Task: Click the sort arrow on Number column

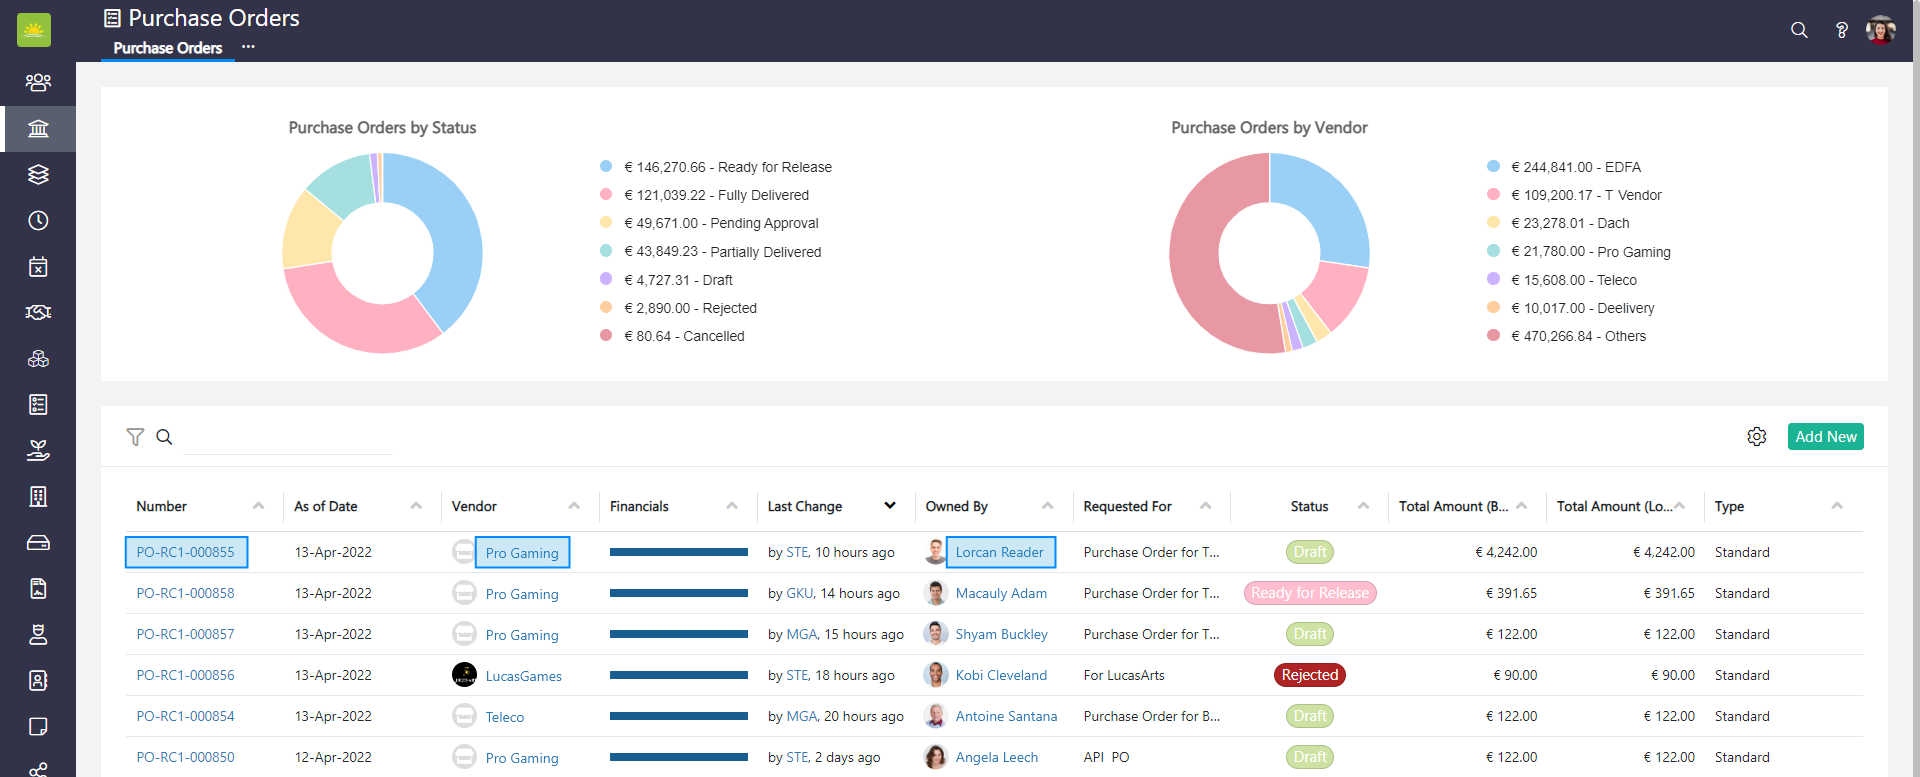Action: (x=258, y=506)
